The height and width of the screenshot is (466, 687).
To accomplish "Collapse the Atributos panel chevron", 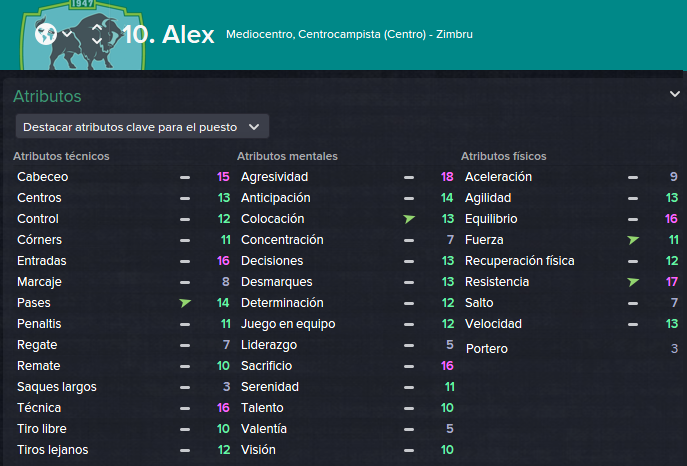I will 675,94.
